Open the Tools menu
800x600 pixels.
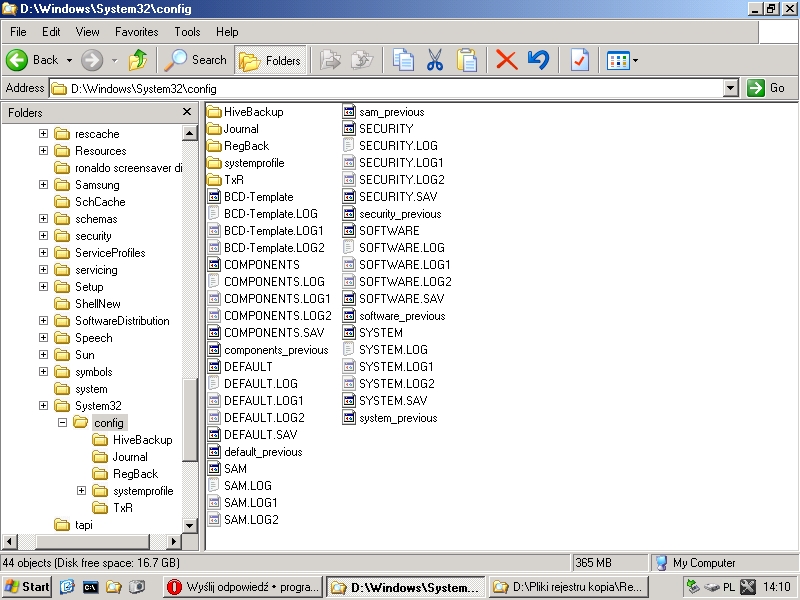187,32
